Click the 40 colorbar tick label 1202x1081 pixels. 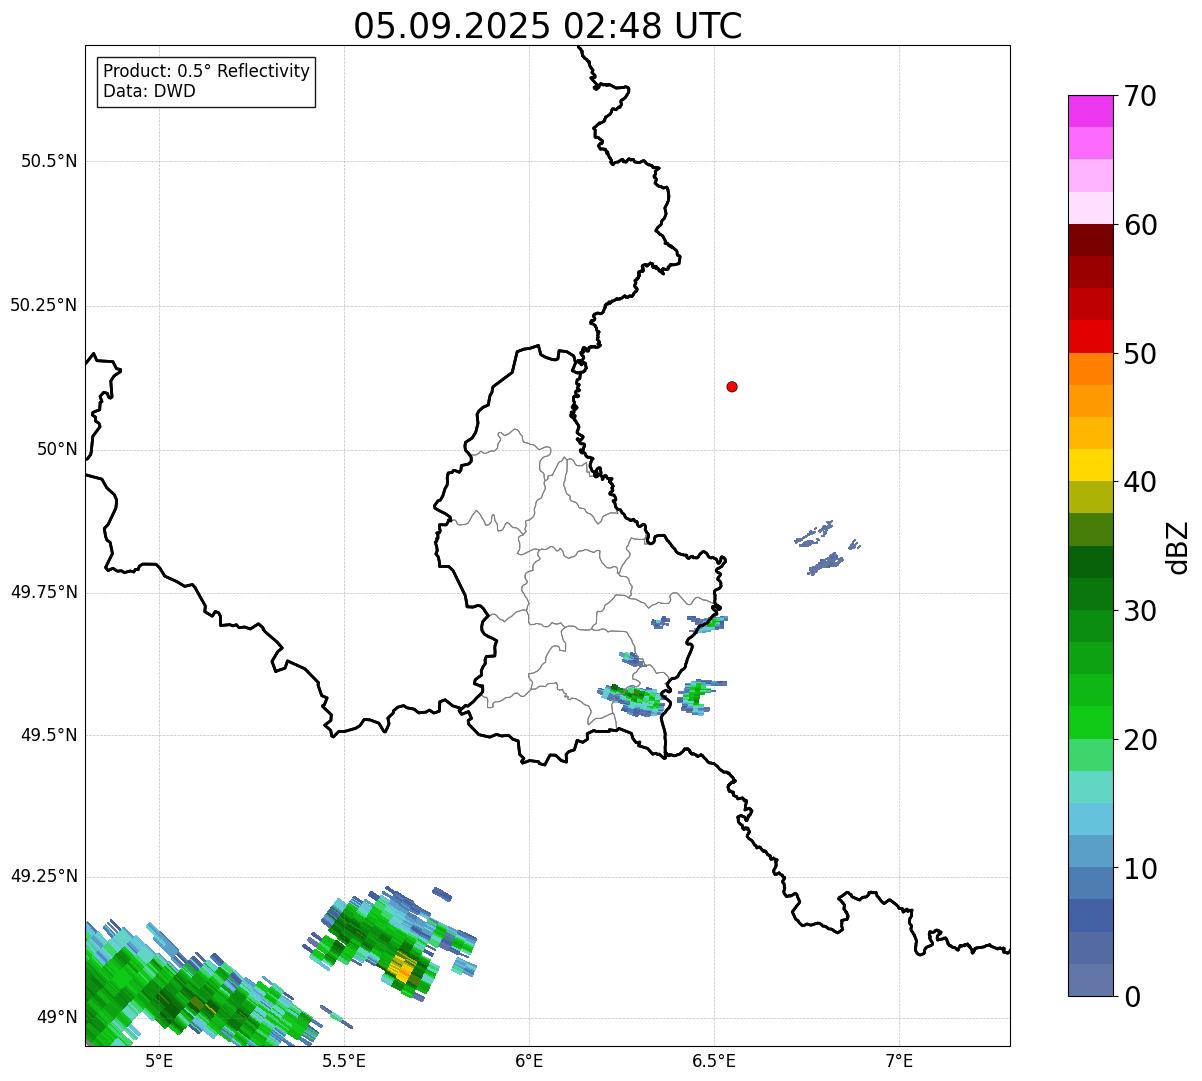1140,482
